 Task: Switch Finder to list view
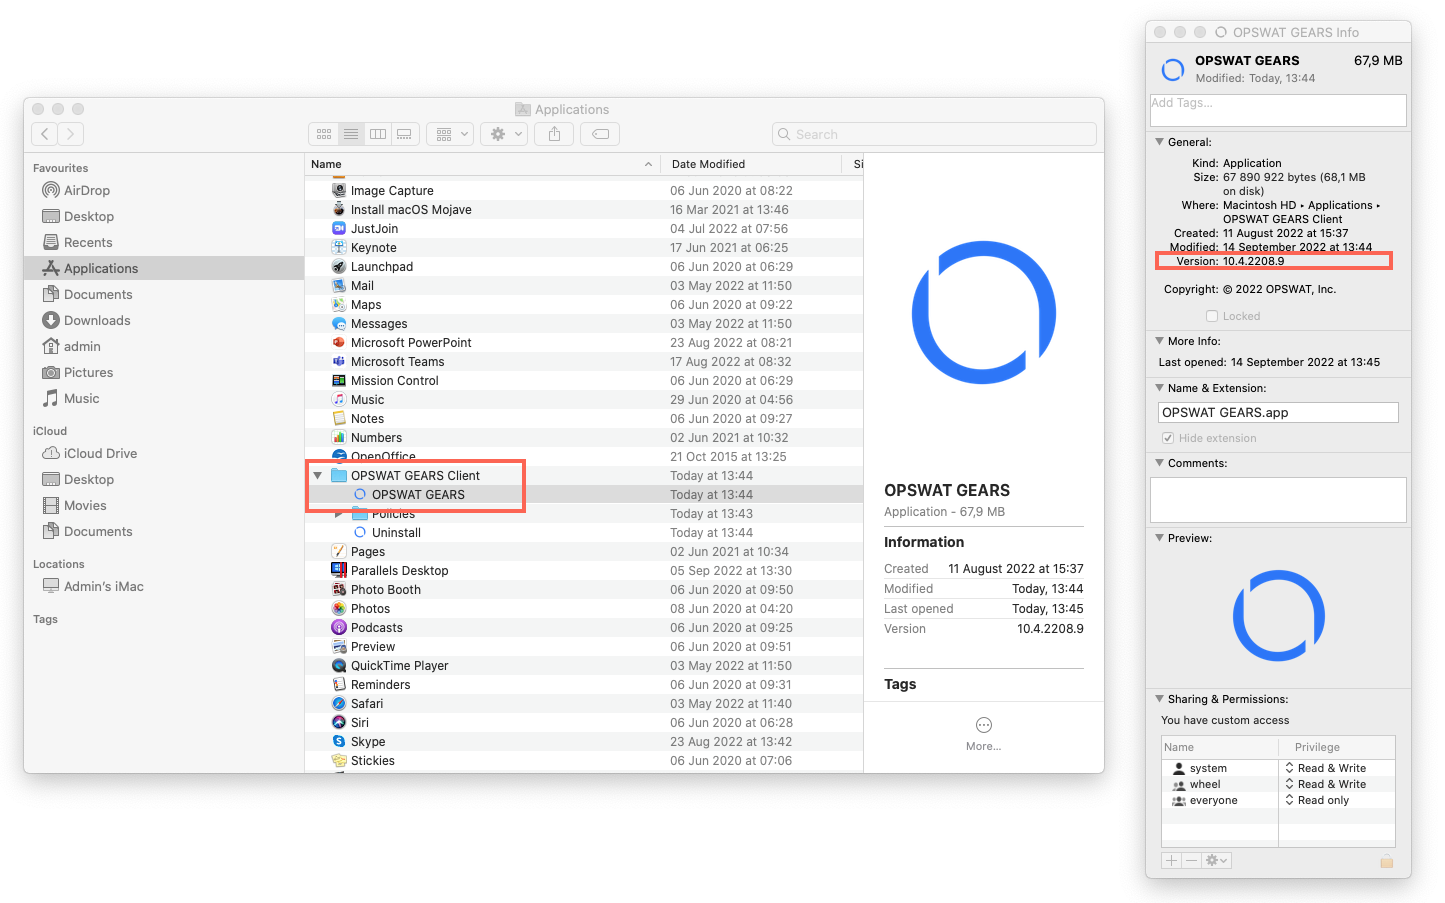pos(351,134)
